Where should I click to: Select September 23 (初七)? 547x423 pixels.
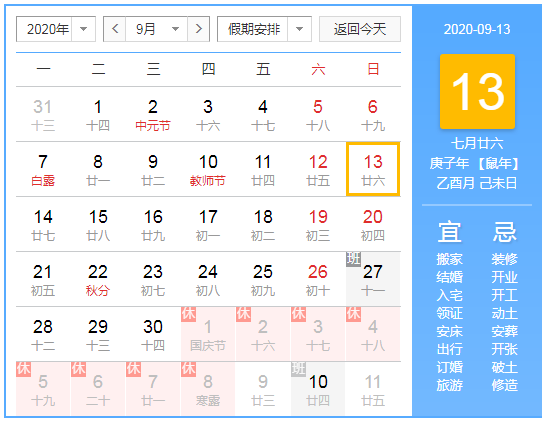point(153,279)
